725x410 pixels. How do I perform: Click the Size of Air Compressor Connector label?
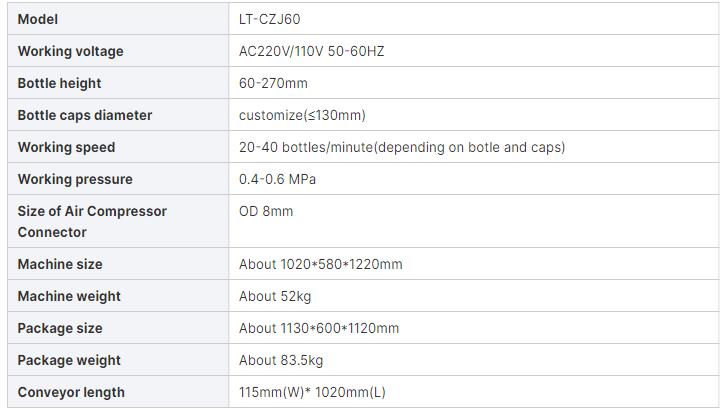point(92,222)
